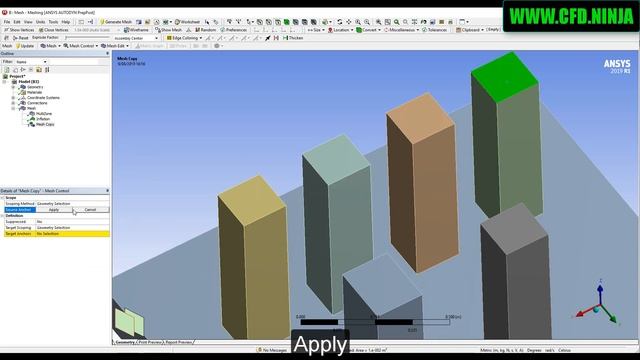Toggle the Thicken edges option

293,38
